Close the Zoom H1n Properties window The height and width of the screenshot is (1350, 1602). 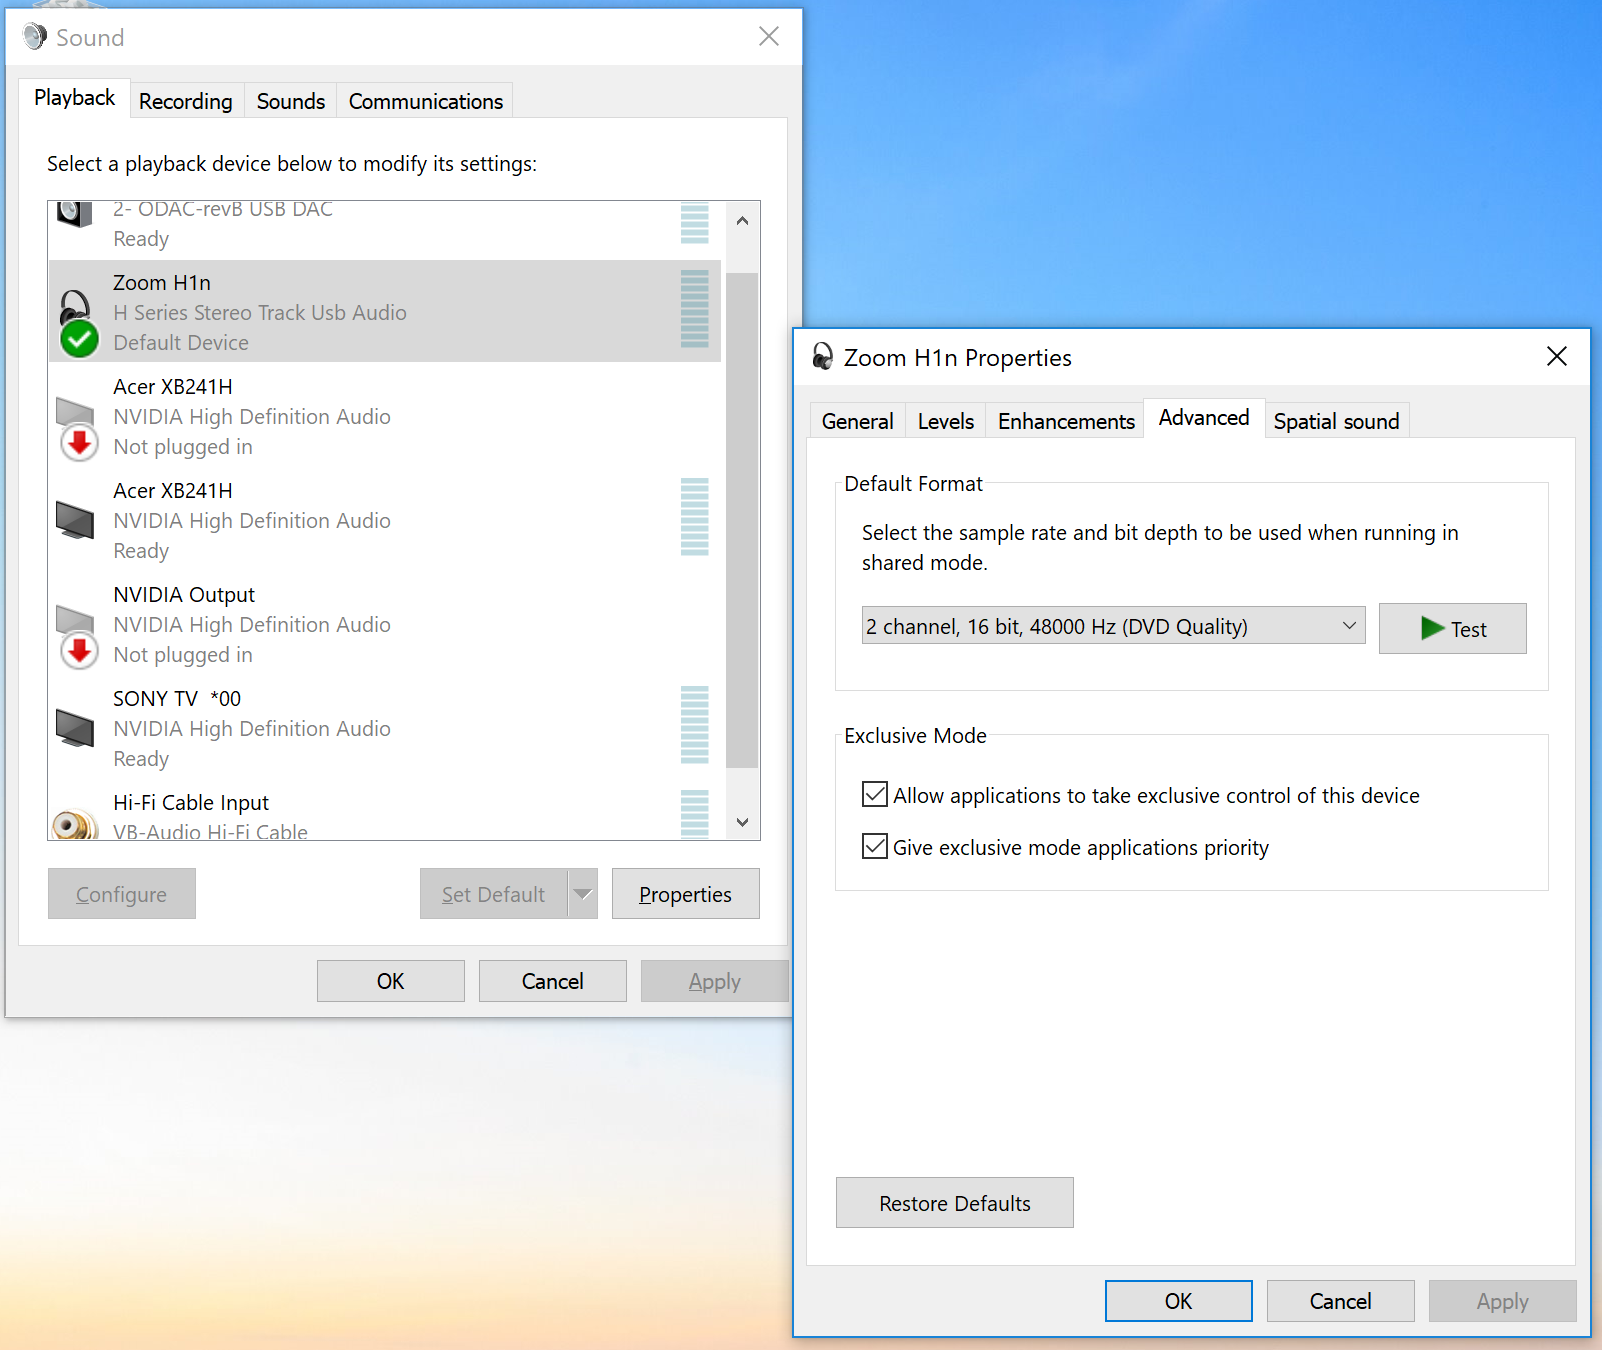click(x=1557, y=356)
